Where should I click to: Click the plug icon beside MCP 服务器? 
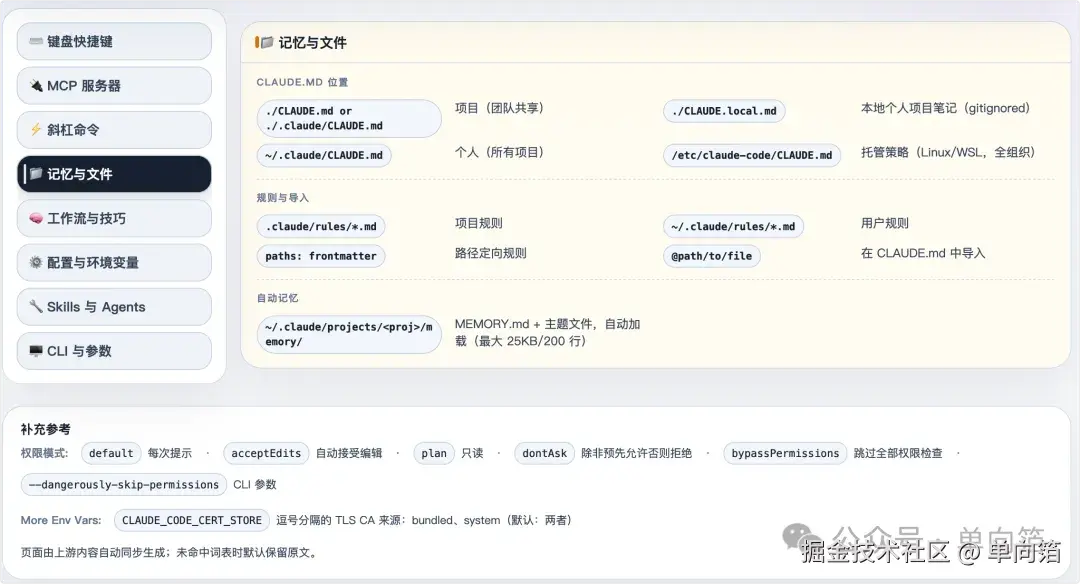[36, 85]
